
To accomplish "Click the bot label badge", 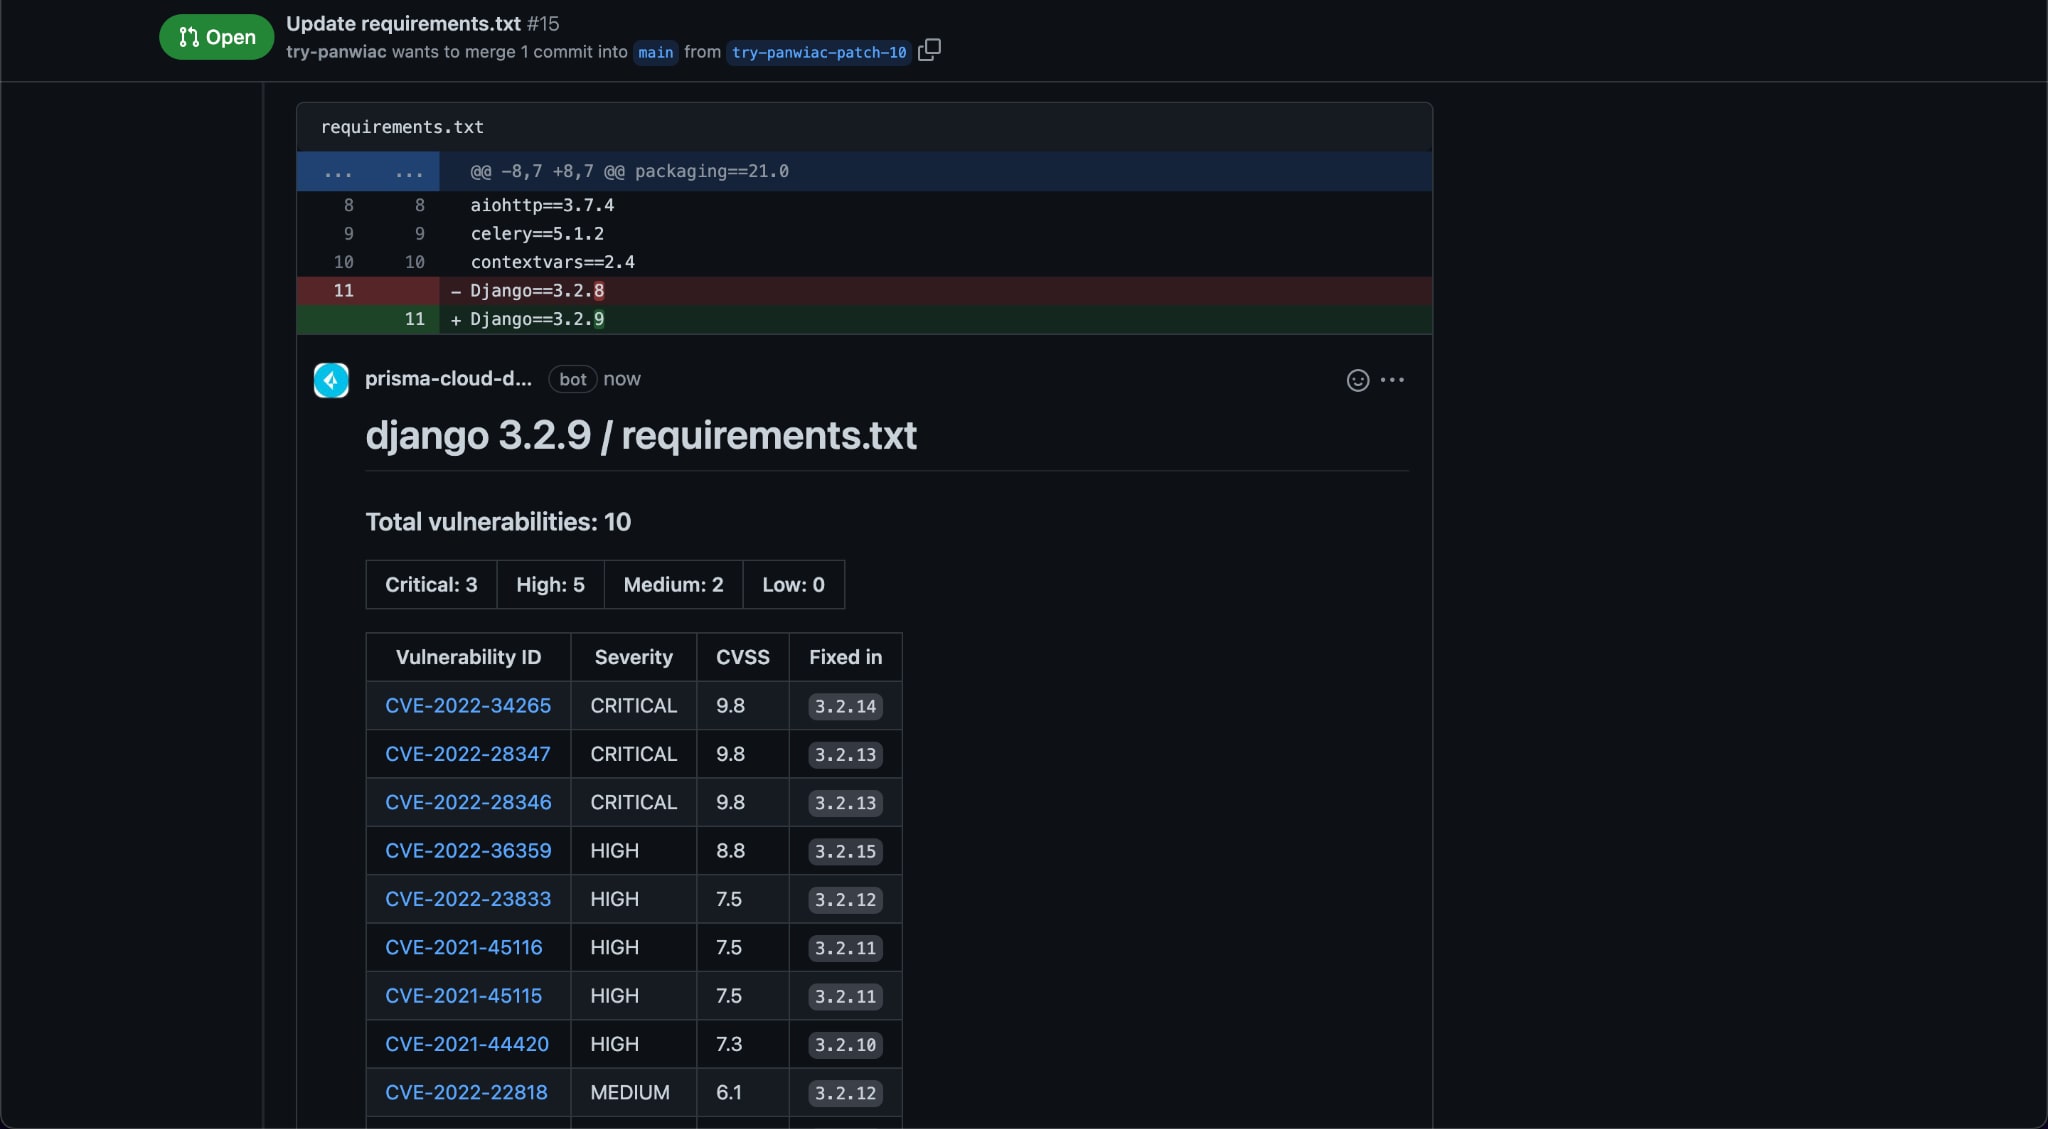I will tap(572, 379).
